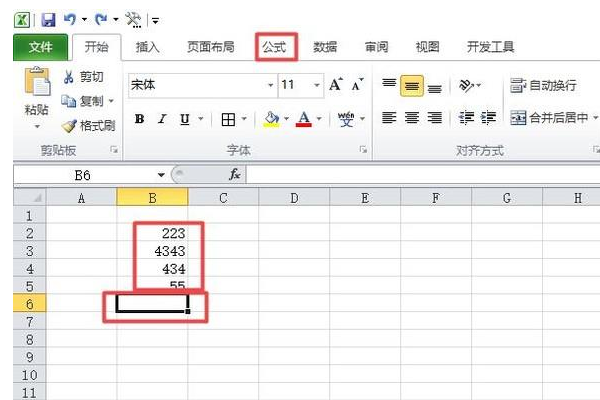Toggle center text horizontally
This screenshot has width=600, height=400.
[x=412, y=118]
